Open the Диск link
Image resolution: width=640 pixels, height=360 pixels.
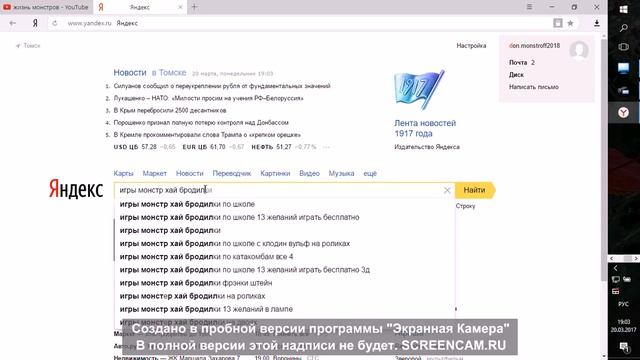pos(516,75)
